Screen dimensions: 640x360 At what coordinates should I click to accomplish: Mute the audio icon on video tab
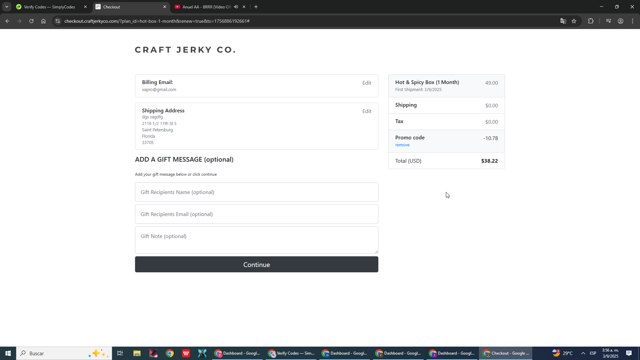coord(236,7)
